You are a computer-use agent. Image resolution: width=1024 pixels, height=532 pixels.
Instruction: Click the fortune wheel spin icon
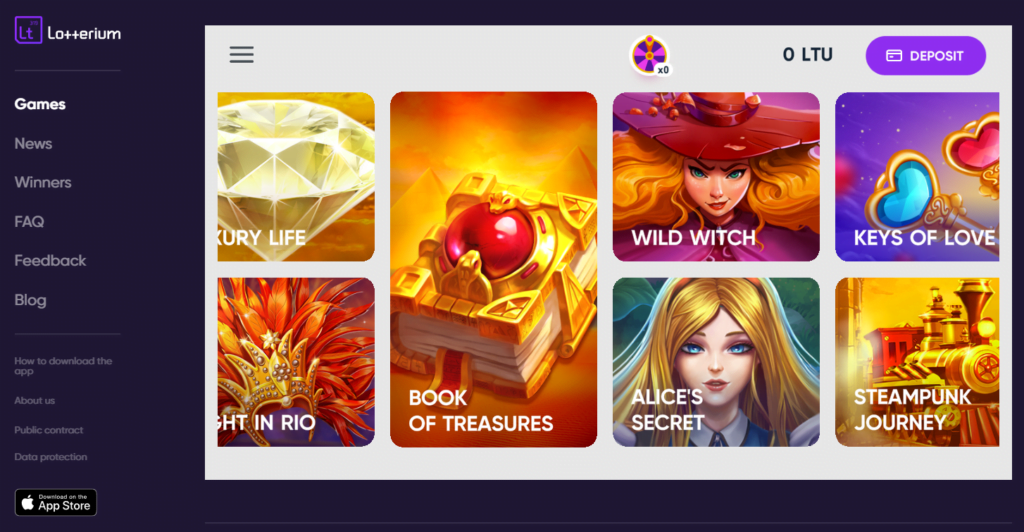coord(650,55)
